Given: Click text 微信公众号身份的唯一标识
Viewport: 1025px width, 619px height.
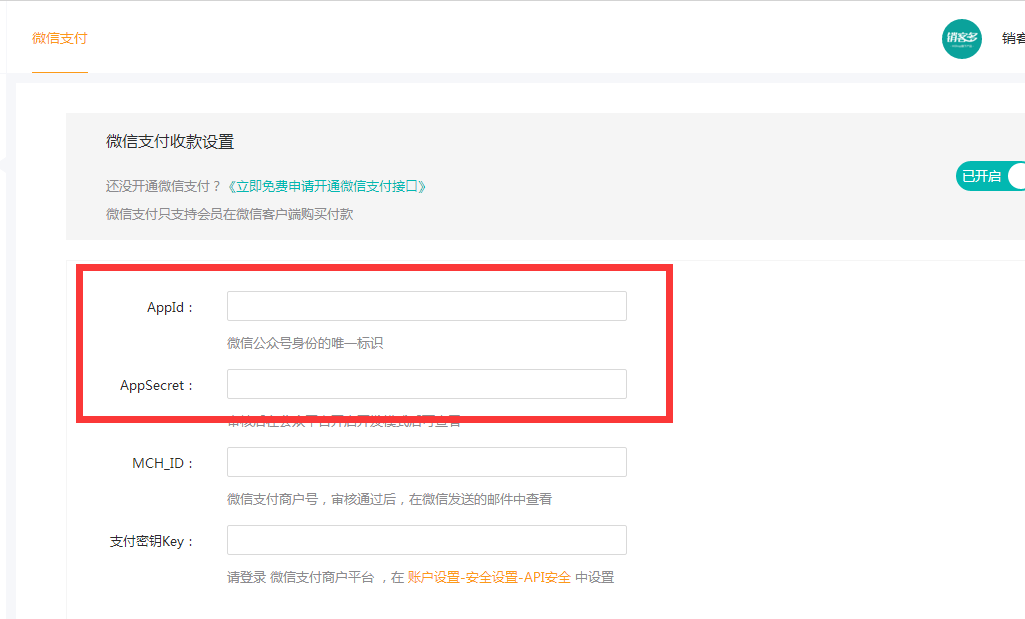Looking at the screenshot, I should (305, 343).
